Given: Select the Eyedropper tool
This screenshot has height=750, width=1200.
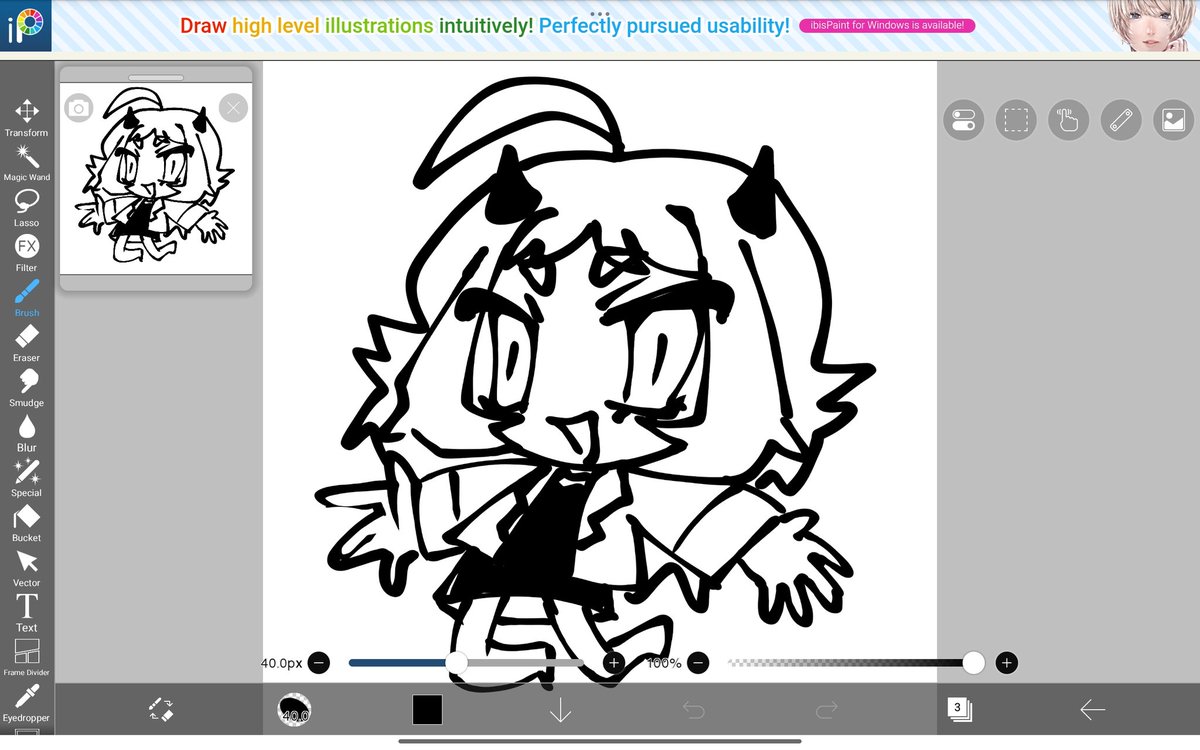Looking at the screenshot, I should 26,703.
